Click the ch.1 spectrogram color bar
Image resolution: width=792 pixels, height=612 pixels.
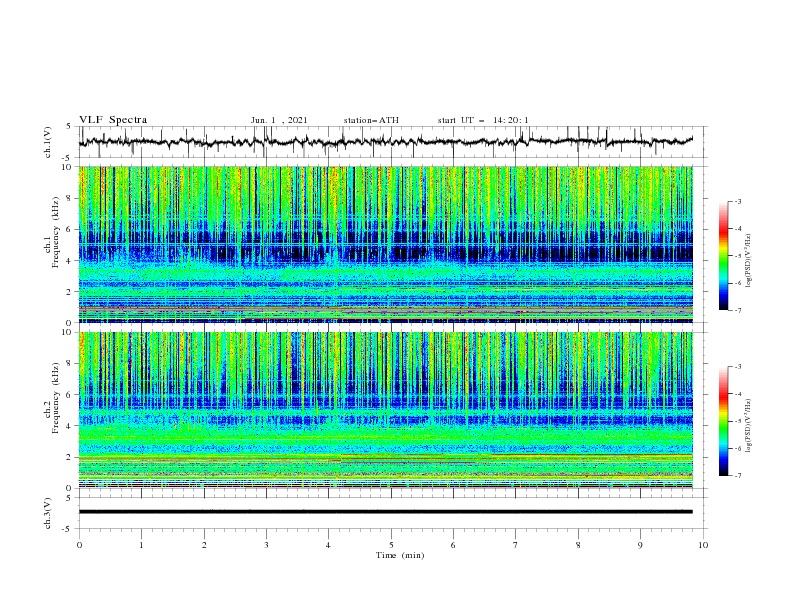(x=723, y=255)
